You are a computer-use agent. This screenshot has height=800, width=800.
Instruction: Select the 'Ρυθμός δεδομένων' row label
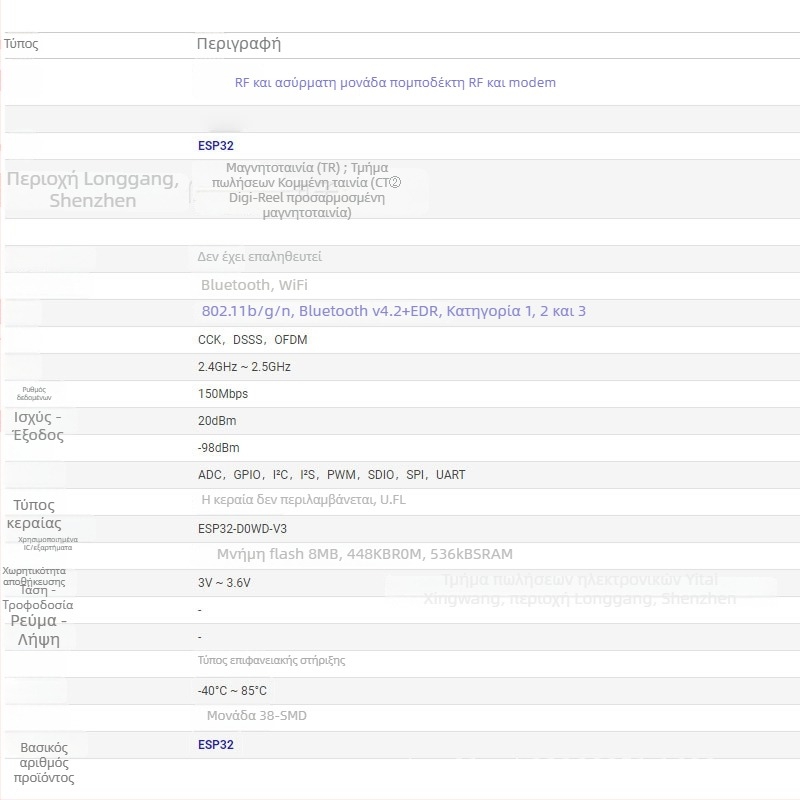click(x=34, y=393)
